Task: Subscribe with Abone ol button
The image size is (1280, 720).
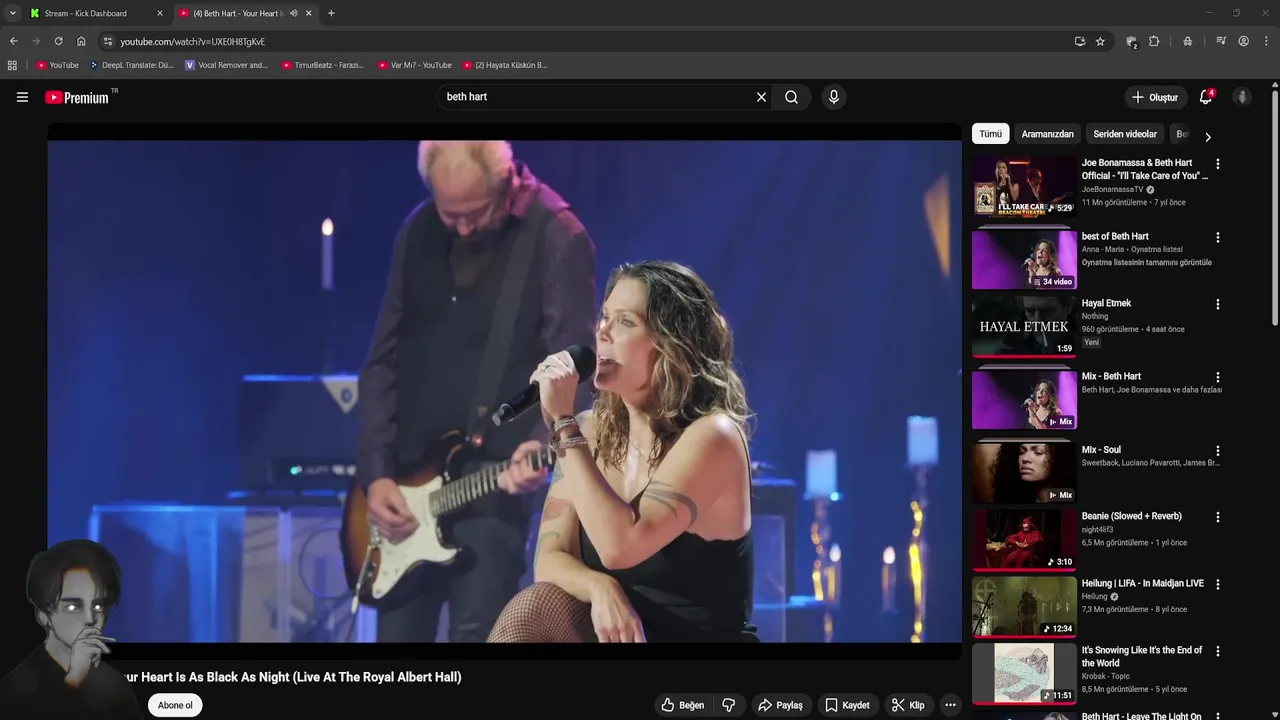Action: [175, 705]
